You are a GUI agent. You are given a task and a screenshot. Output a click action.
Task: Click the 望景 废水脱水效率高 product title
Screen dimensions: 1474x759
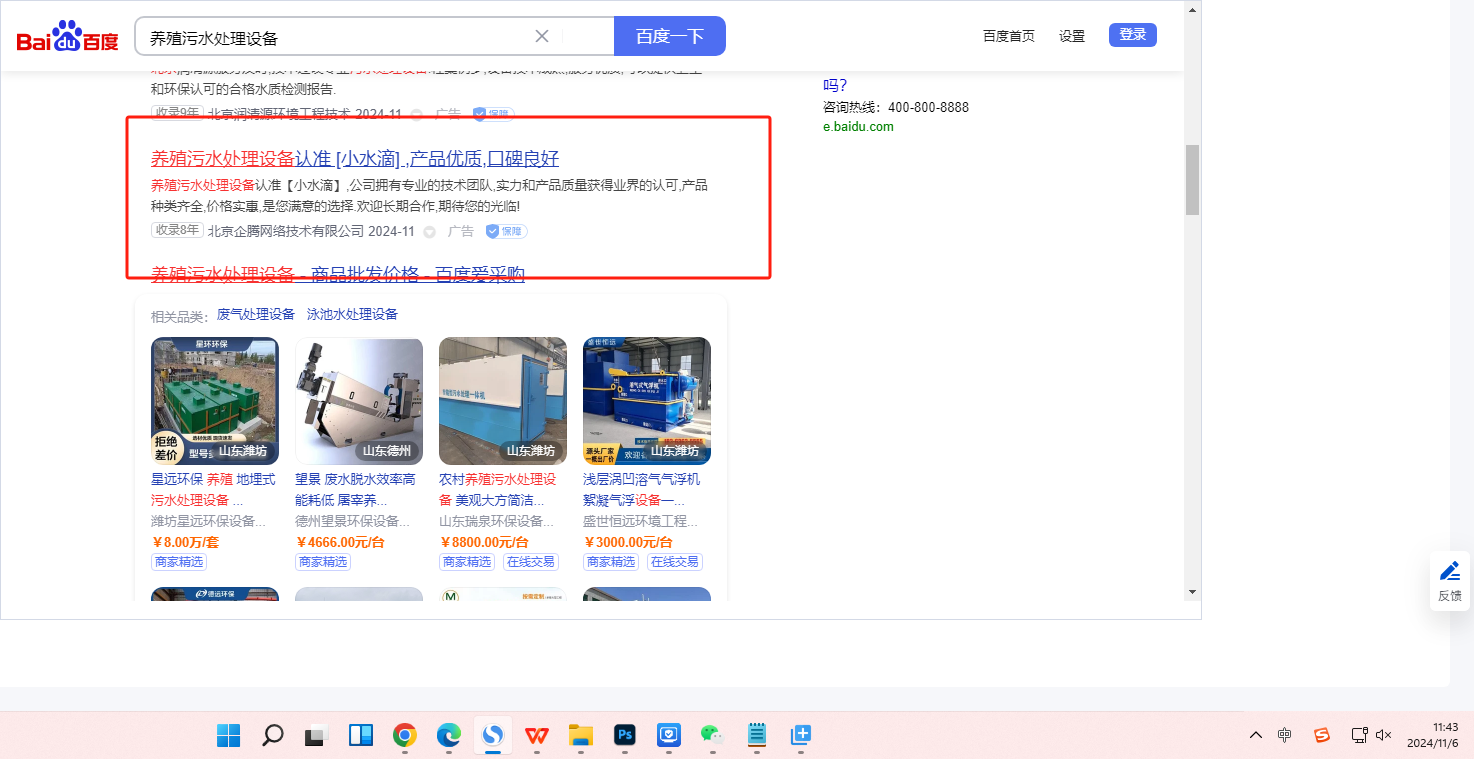click(355, 489)
